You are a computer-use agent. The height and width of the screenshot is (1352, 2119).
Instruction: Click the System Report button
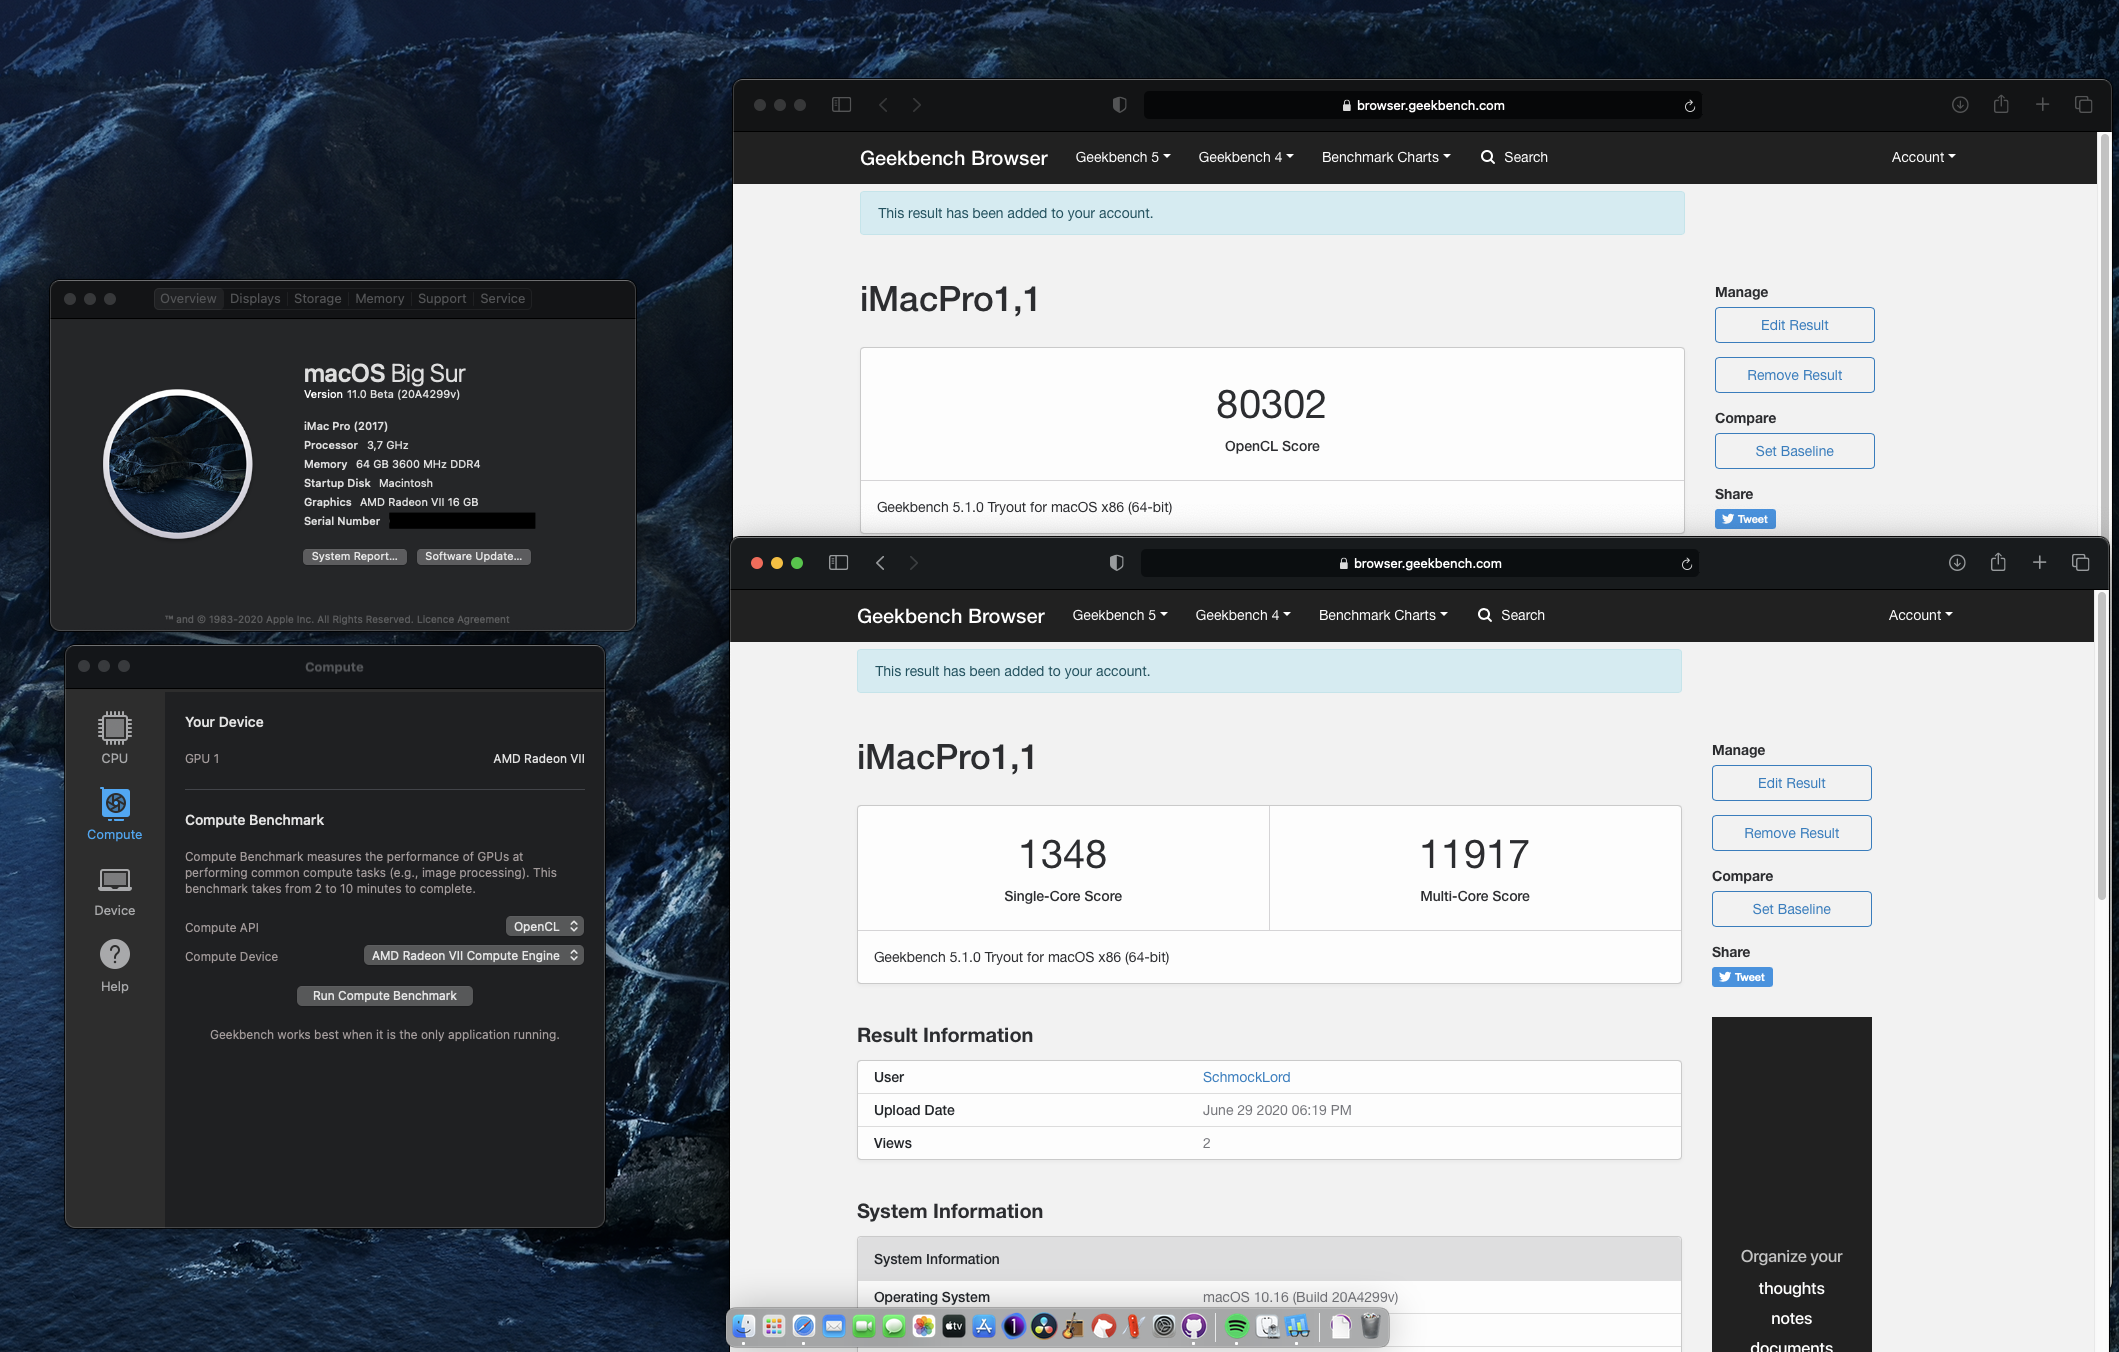click(354, 557)
